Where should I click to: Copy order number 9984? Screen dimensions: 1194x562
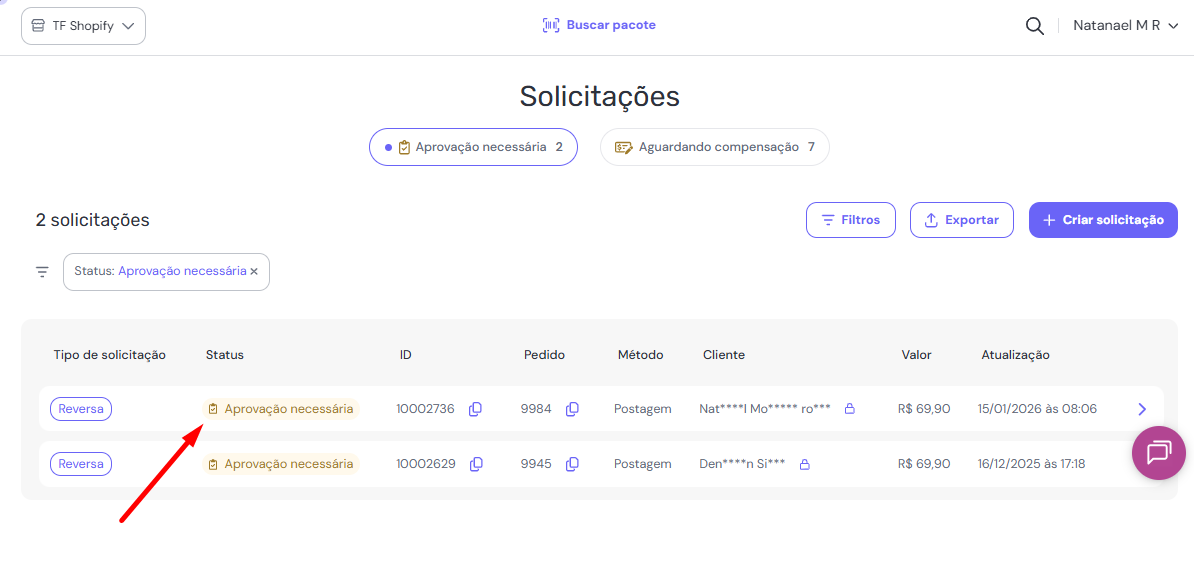[572, 409]
